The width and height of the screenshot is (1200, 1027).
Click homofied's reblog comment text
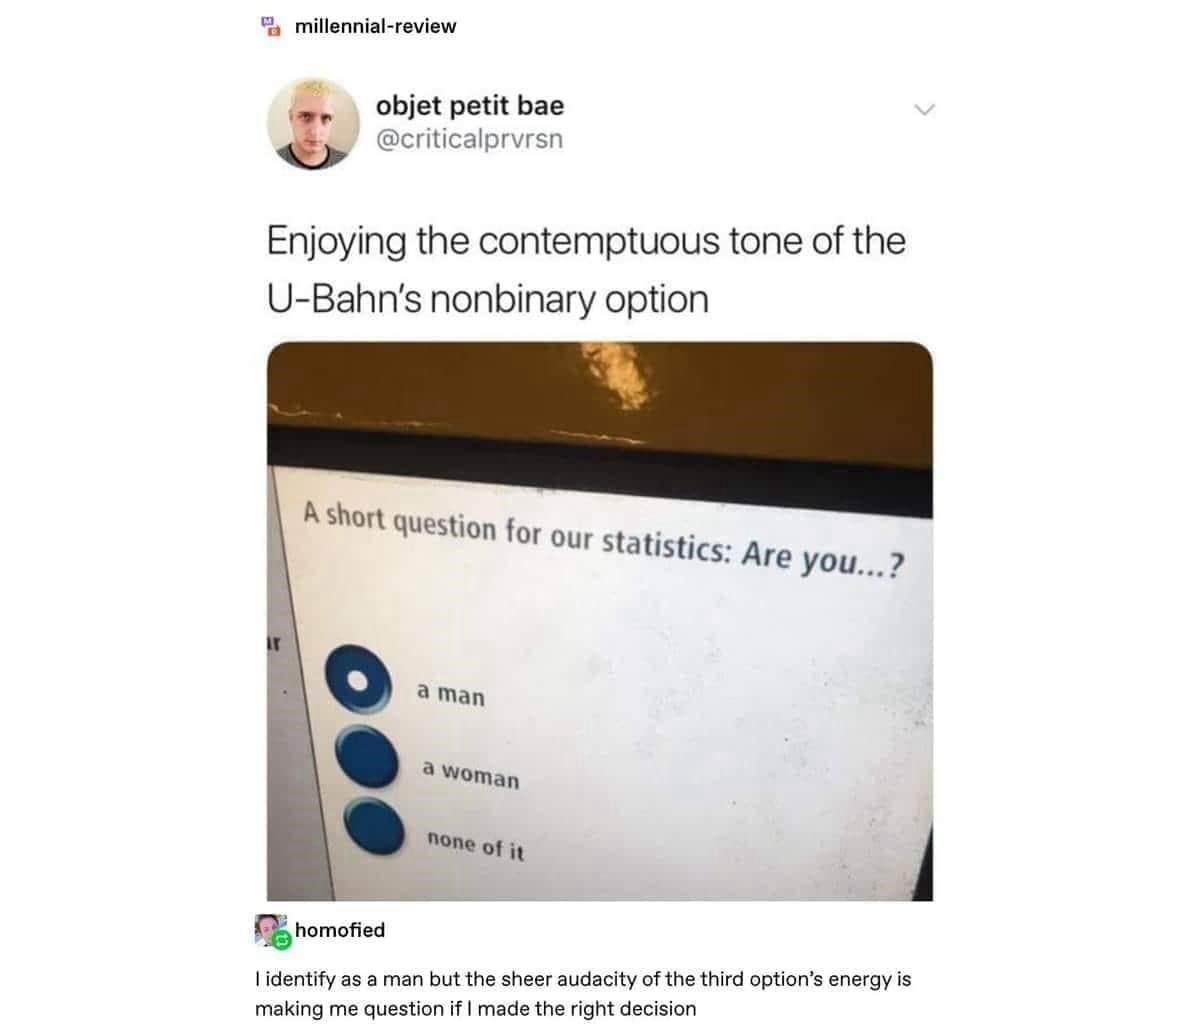pos(583,993)
